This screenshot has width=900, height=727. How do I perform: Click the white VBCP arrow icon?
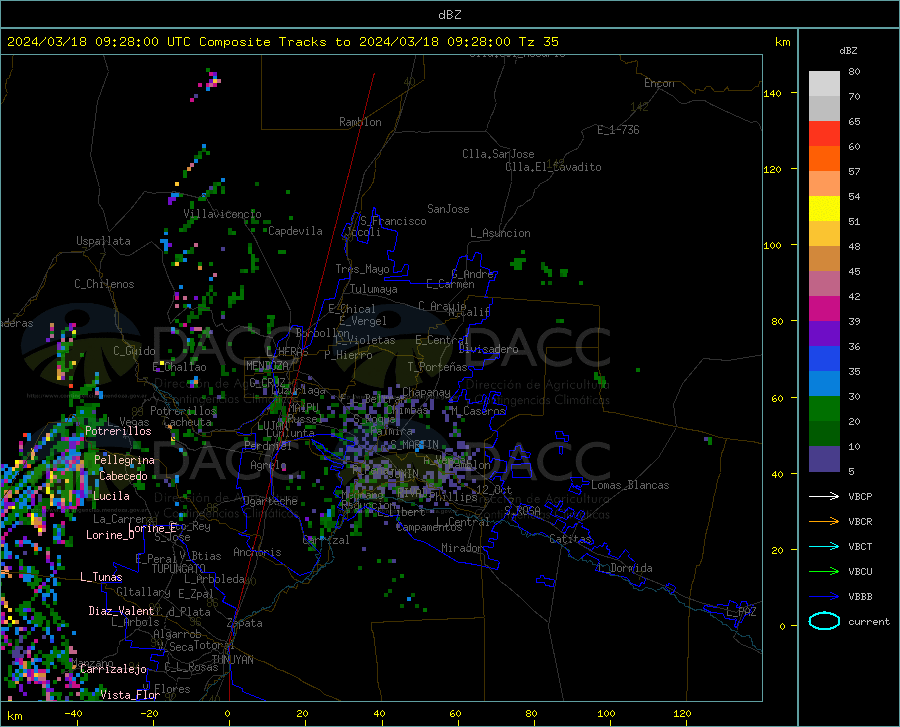point(824,496)
